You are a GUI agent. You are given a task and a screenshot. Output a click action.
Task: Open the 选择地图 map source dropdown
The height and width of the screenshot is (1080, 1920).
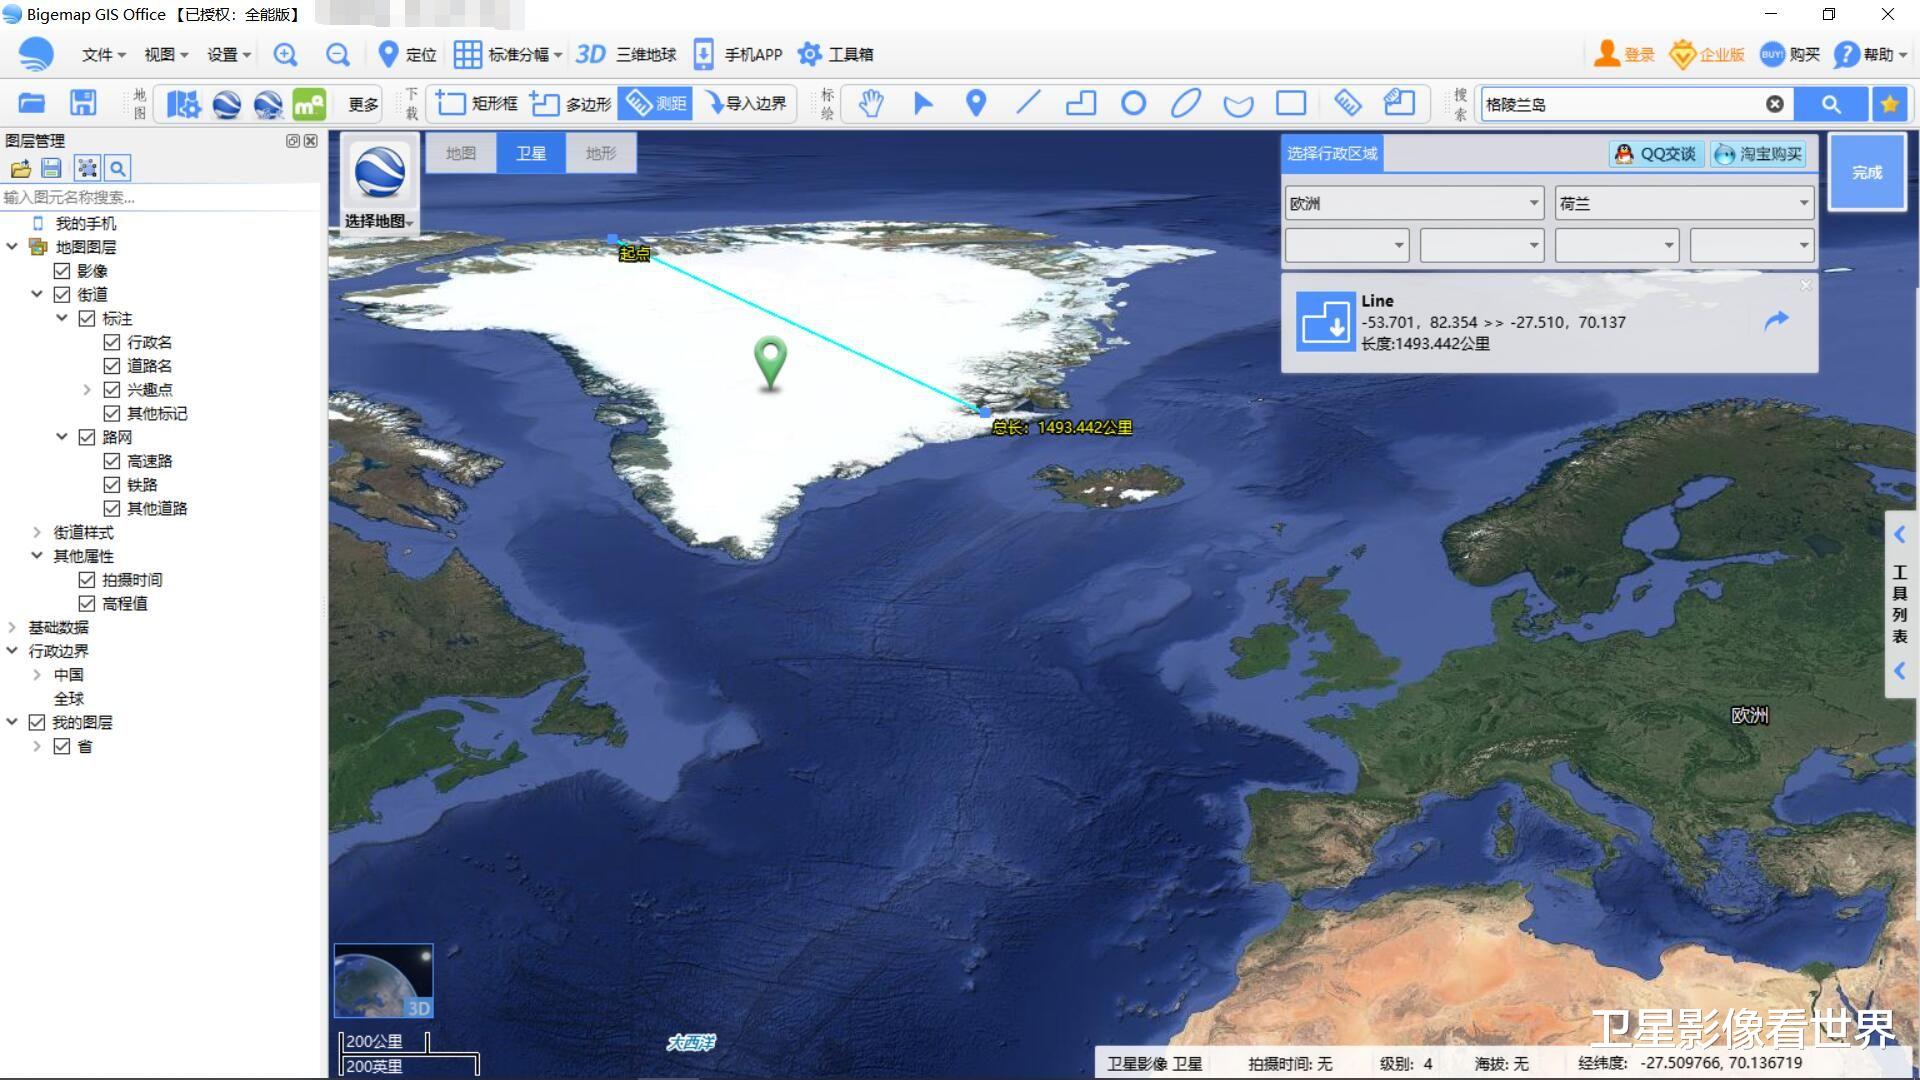coord(379,221)
